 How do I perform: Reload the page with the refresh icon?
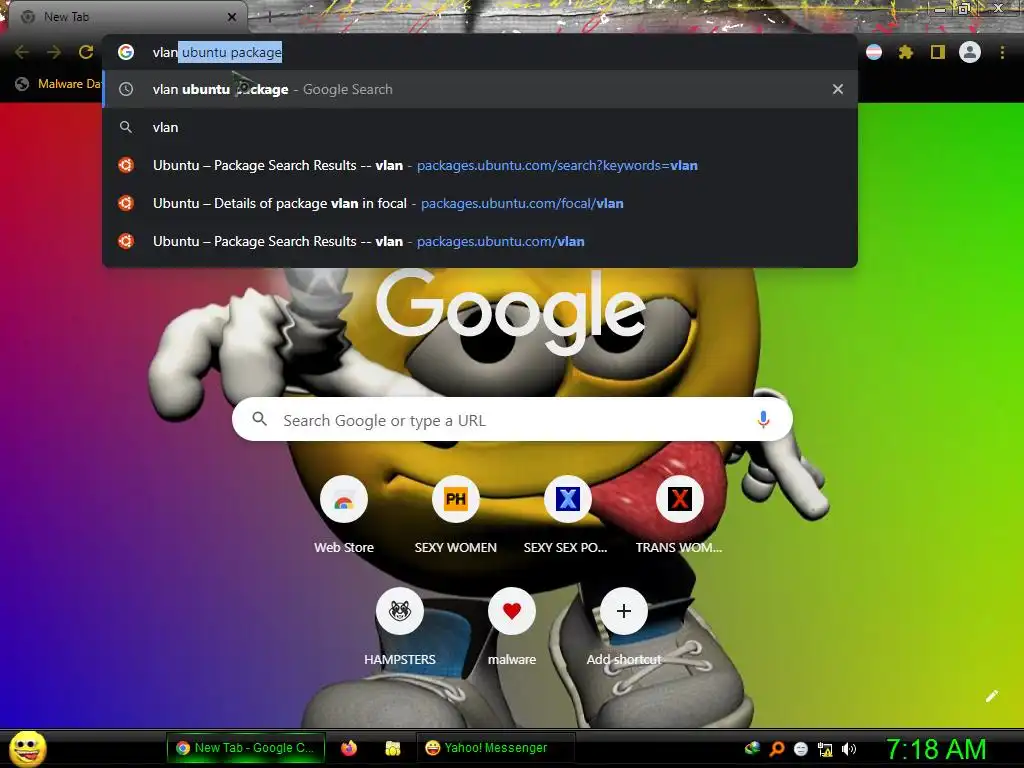[86, 52]
